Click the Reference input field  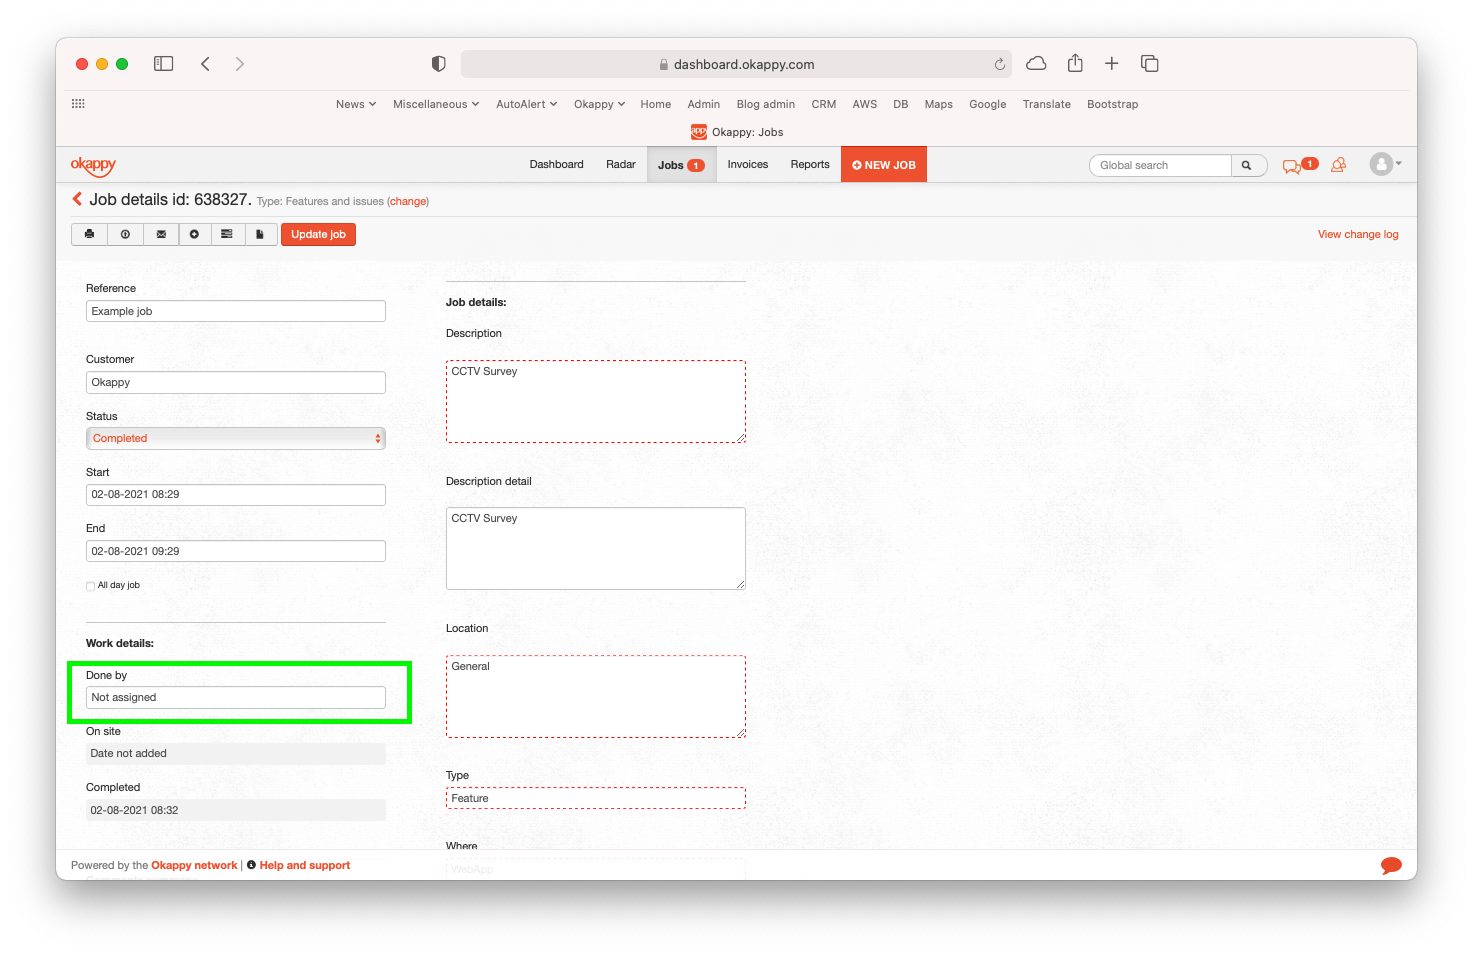click(236, 311)
